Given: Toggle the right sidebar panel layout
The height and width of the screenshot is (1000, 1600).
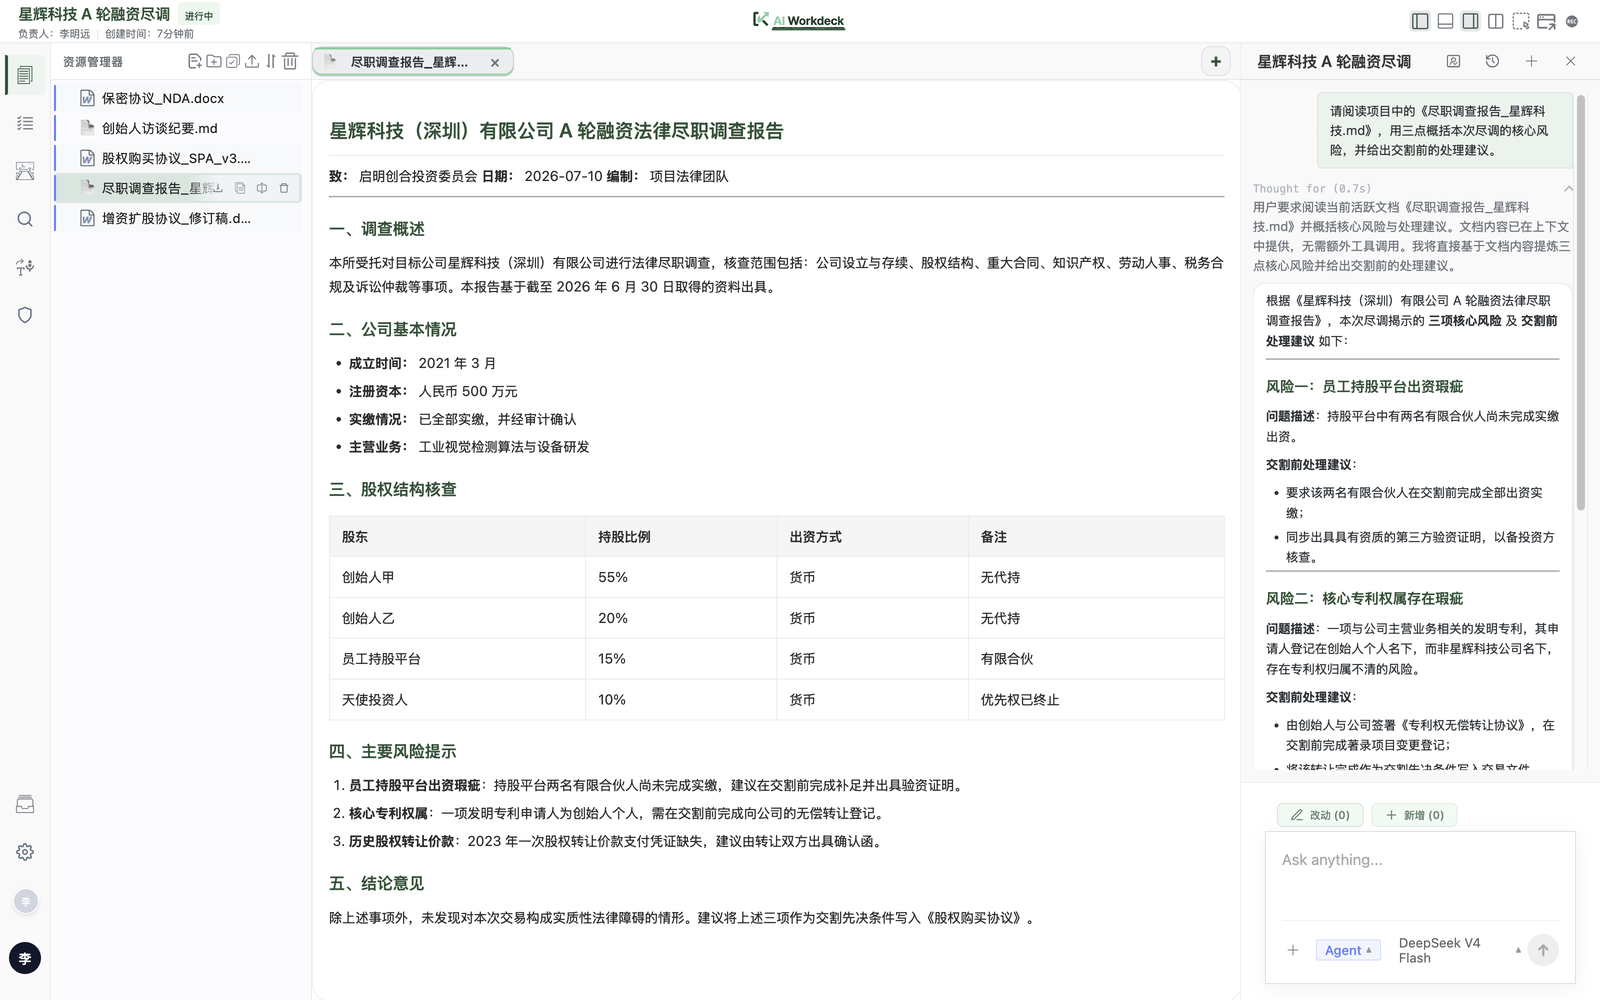Looking at the screenshot, I should pos(1470,21).
